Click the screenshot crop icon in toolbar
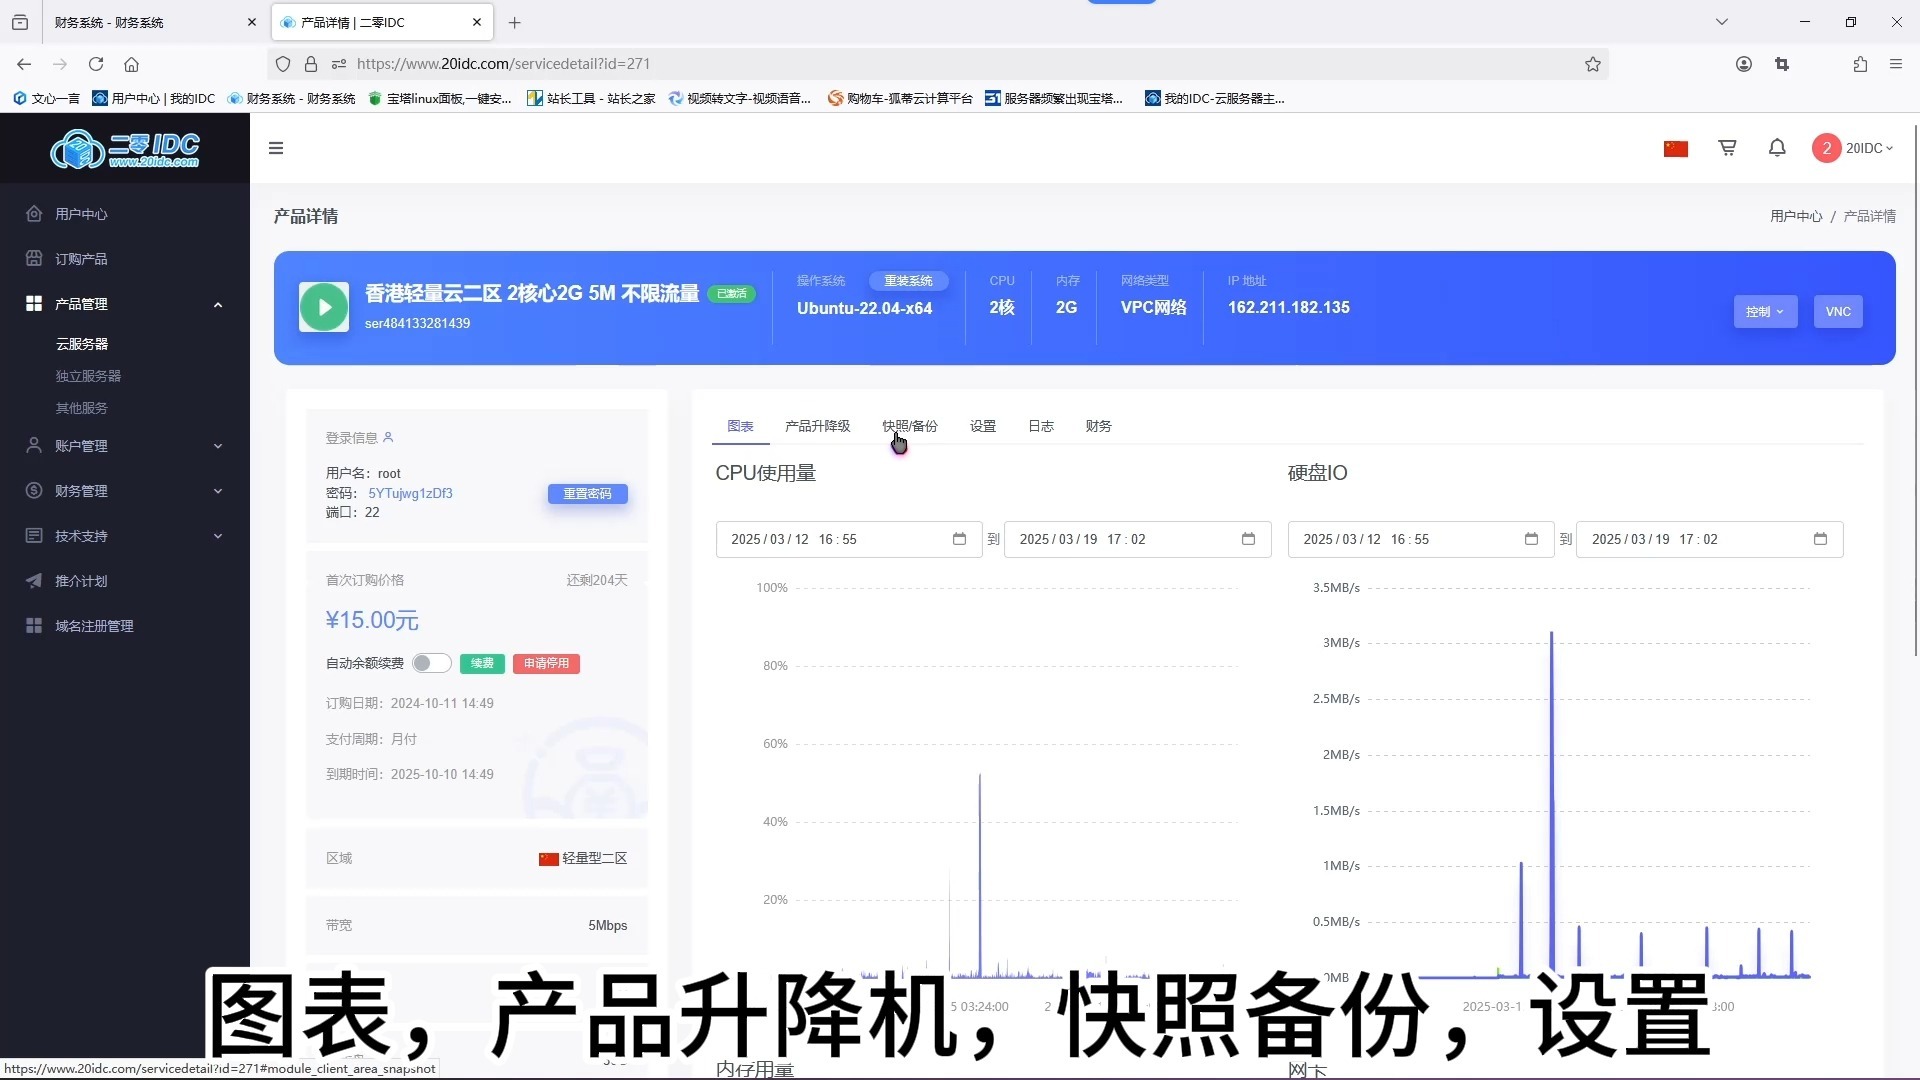1920x1080 pixels. point(1782,64)
